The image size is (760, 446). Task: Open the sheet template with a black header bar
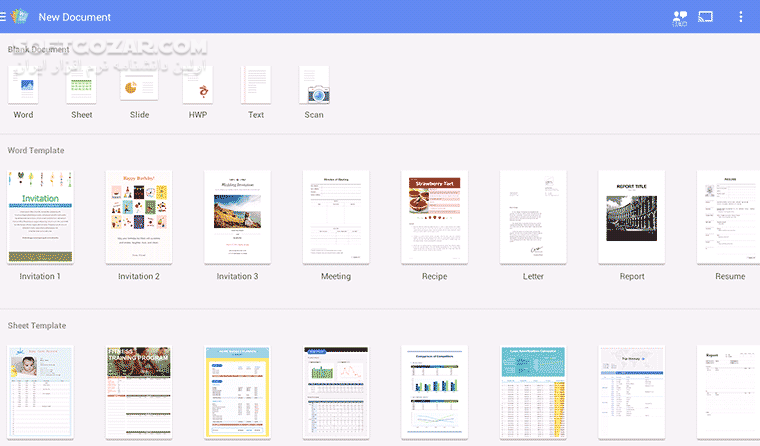[336, 392]
